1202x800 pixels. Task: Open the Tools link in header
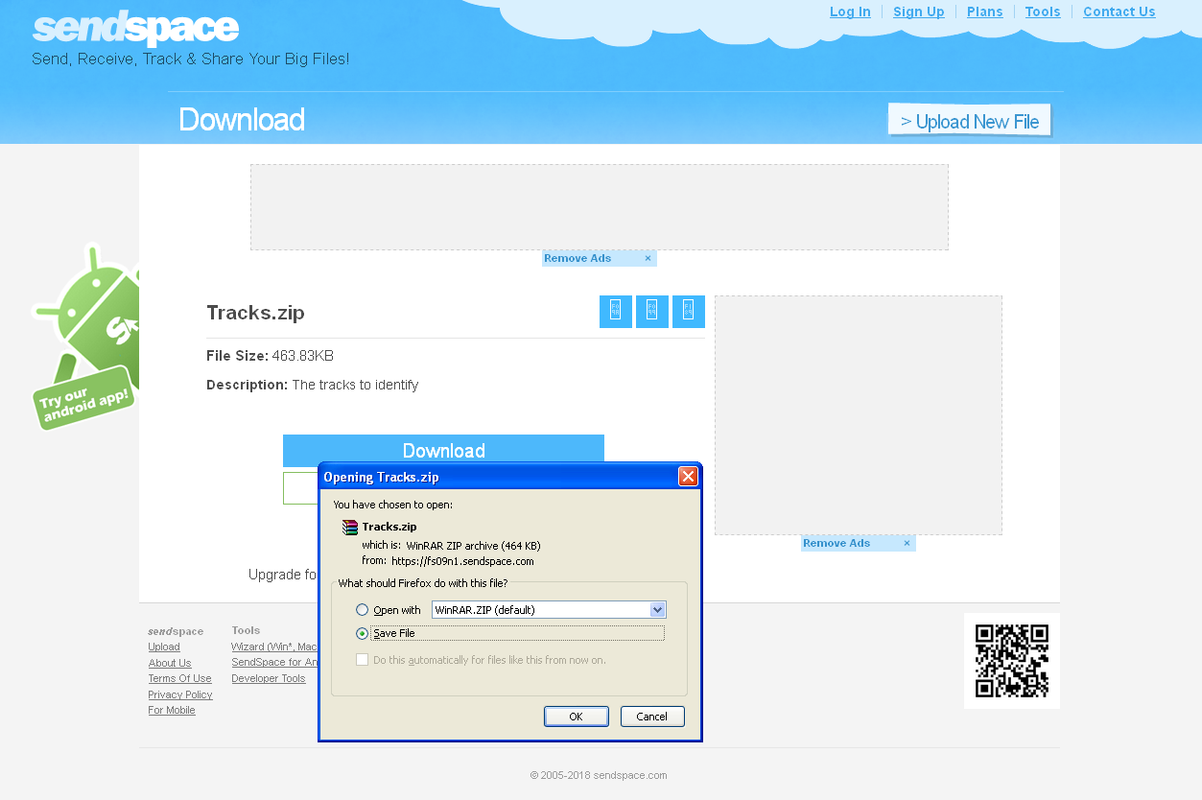pos(1042,12)
